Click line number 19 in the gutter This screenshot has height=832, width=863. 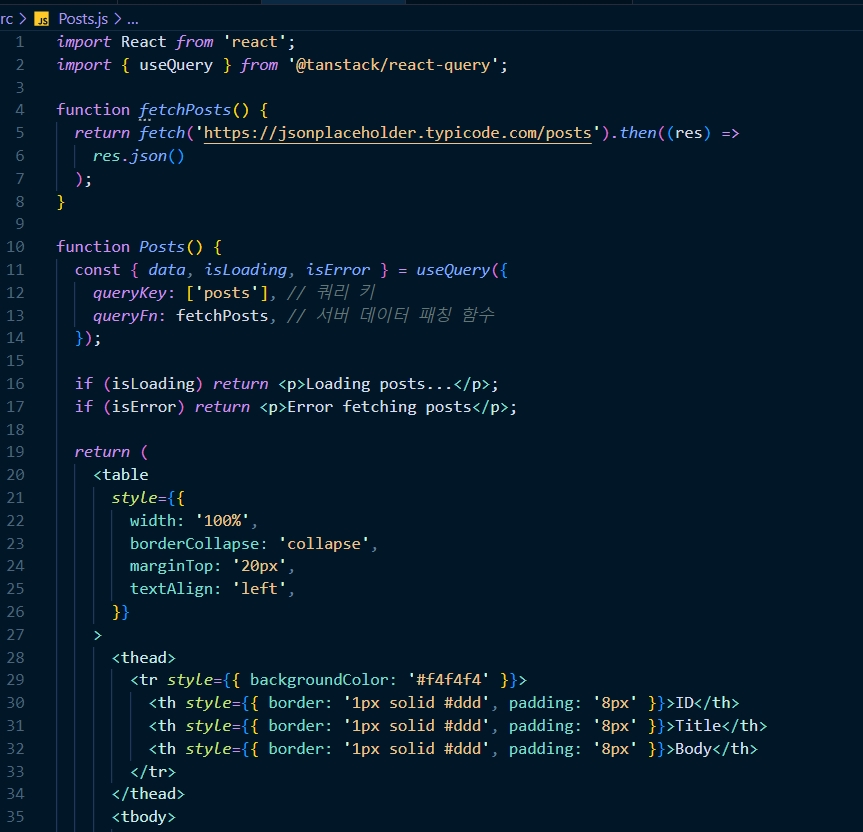pyautogui.click(x=15, y=452)
